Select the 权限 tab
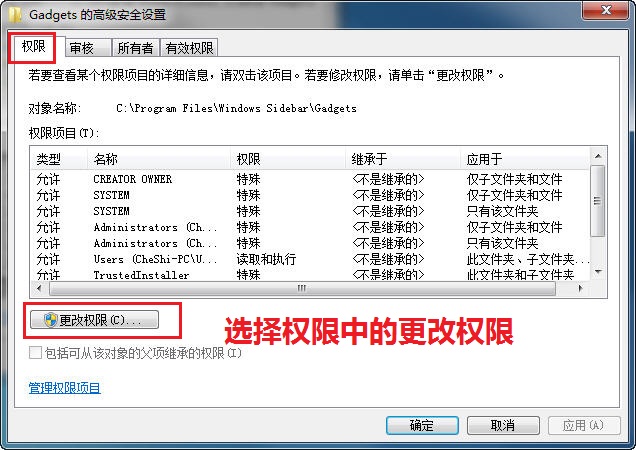 pos(34,46)
